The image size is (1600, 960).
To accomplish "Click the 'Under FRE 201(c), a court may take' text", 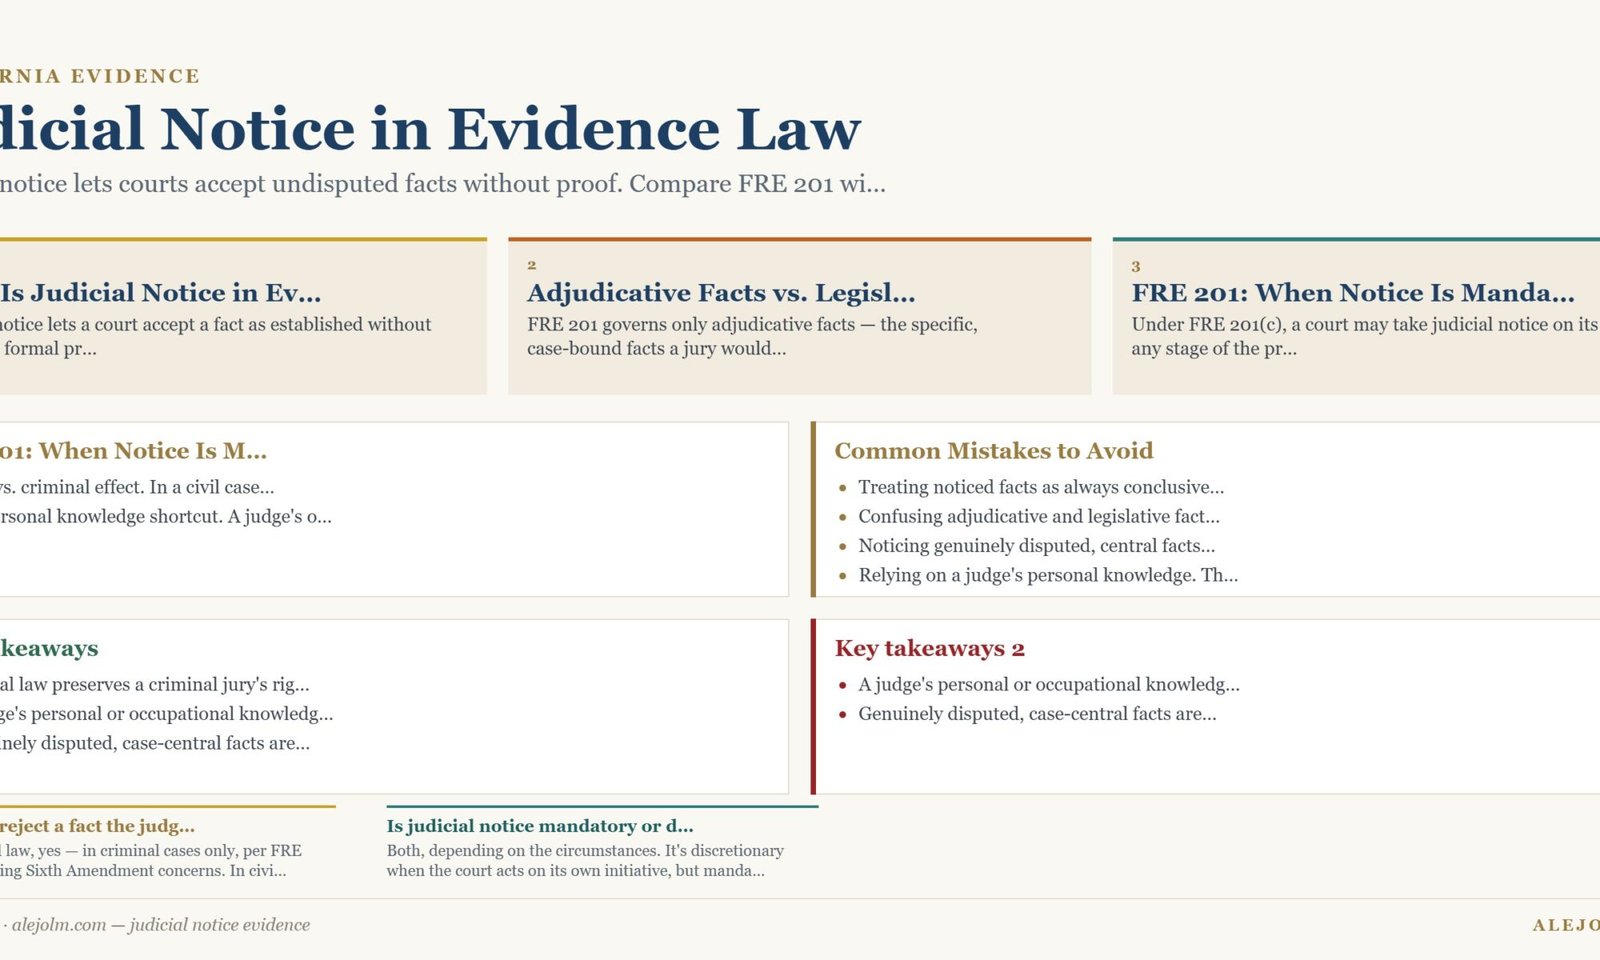I will point(1365,336).
